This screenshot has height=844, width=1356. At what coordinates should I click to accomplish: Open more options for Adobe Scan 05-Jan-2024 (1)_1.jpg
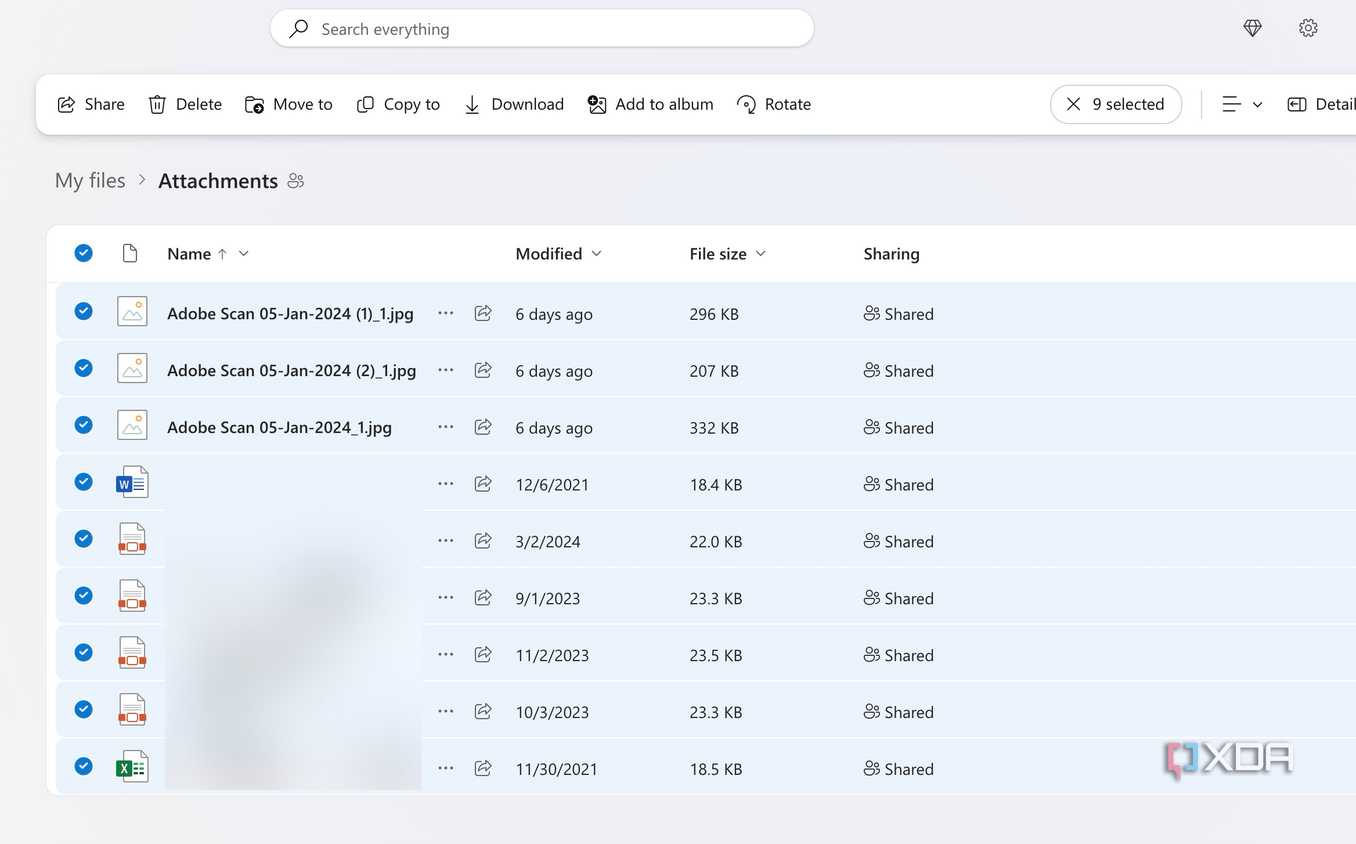coord(446,313)
